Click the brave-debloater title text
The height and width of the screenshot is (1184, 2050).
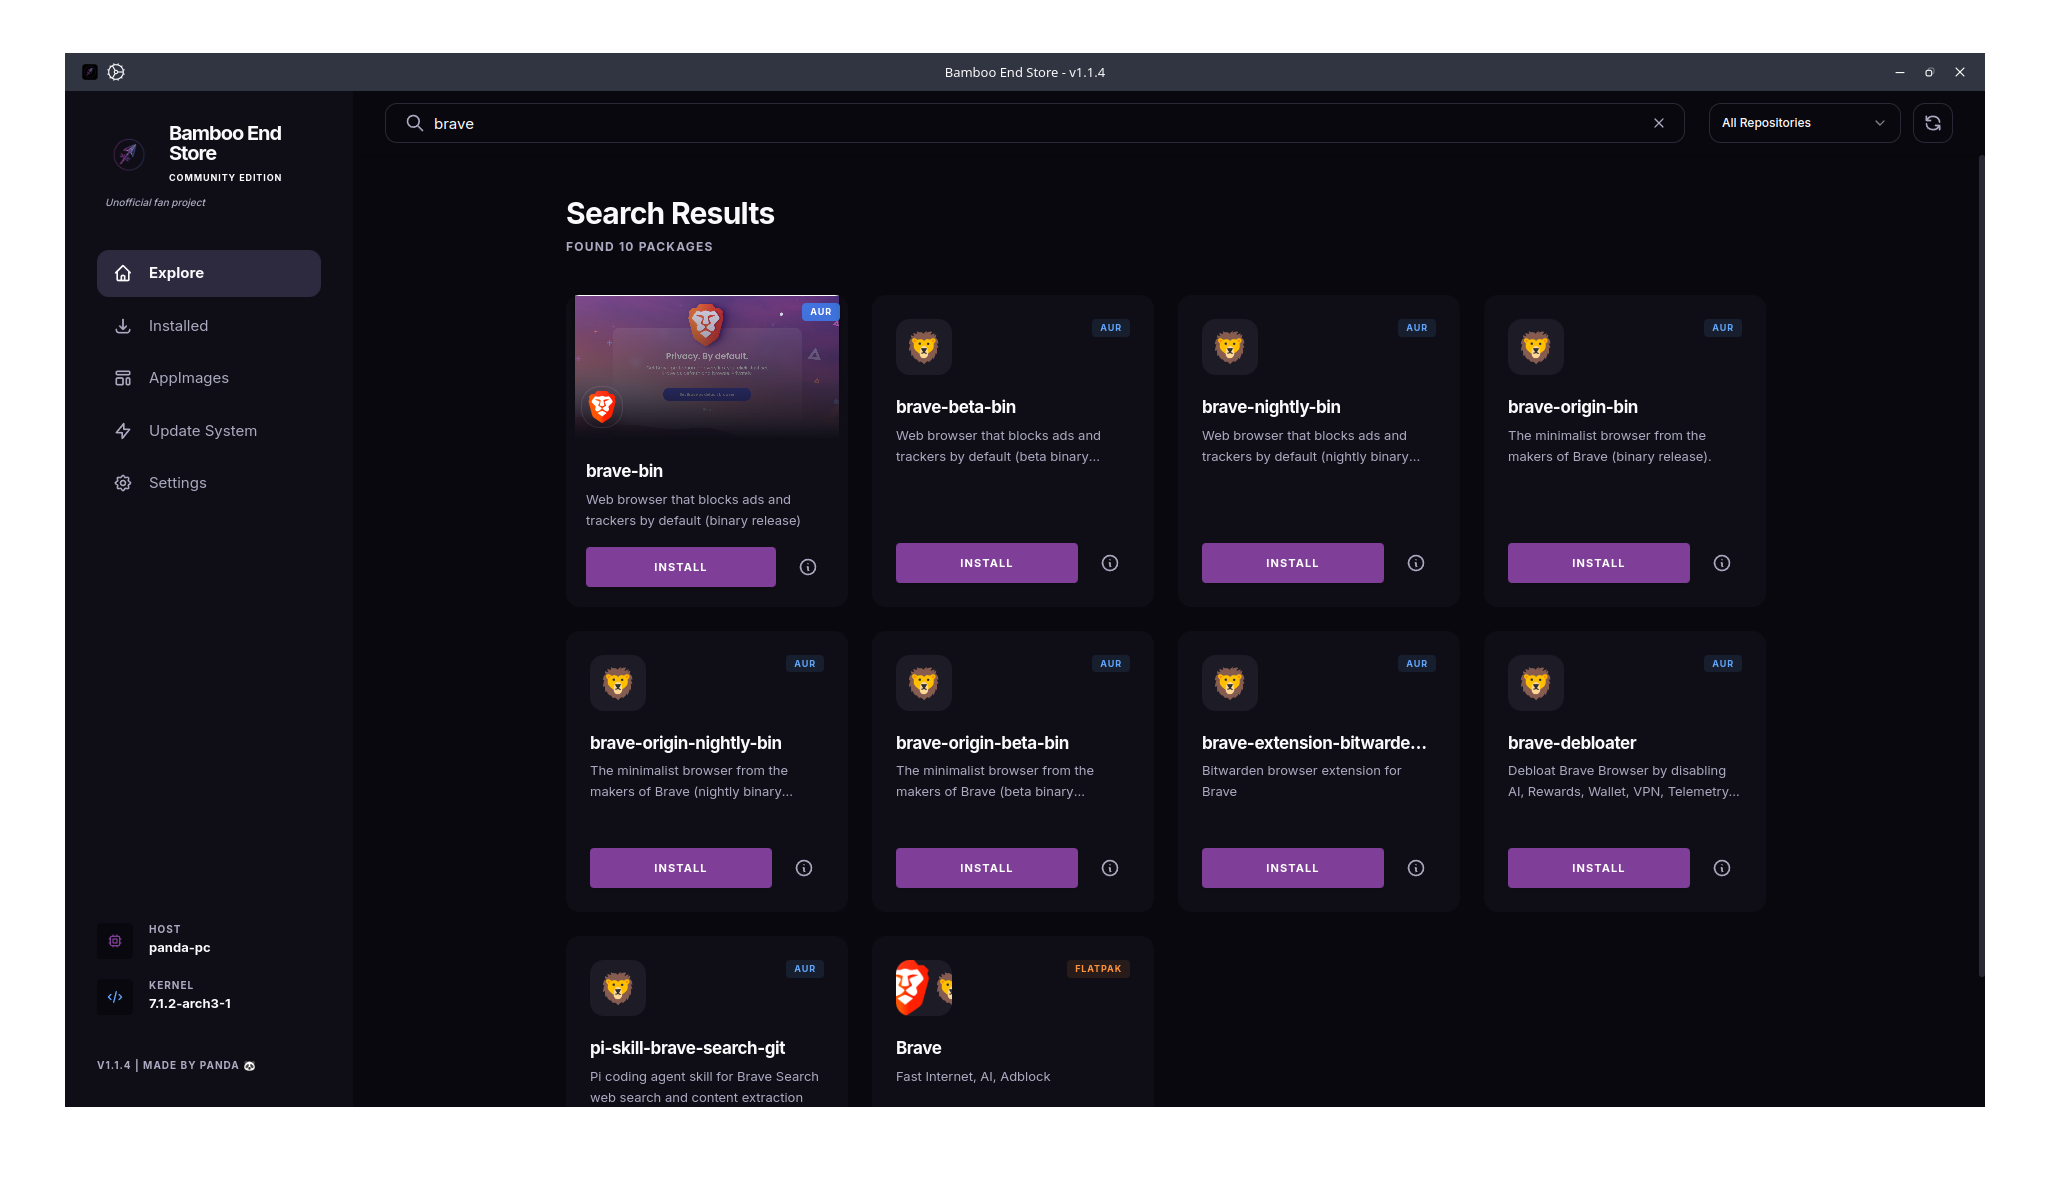[1572, 743]
